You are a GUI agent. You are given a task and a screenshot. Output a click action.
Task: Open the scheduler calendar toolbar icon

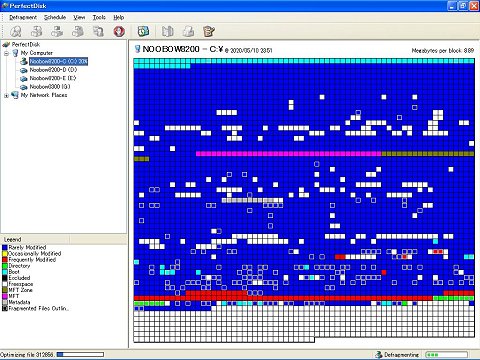(143, 31)
